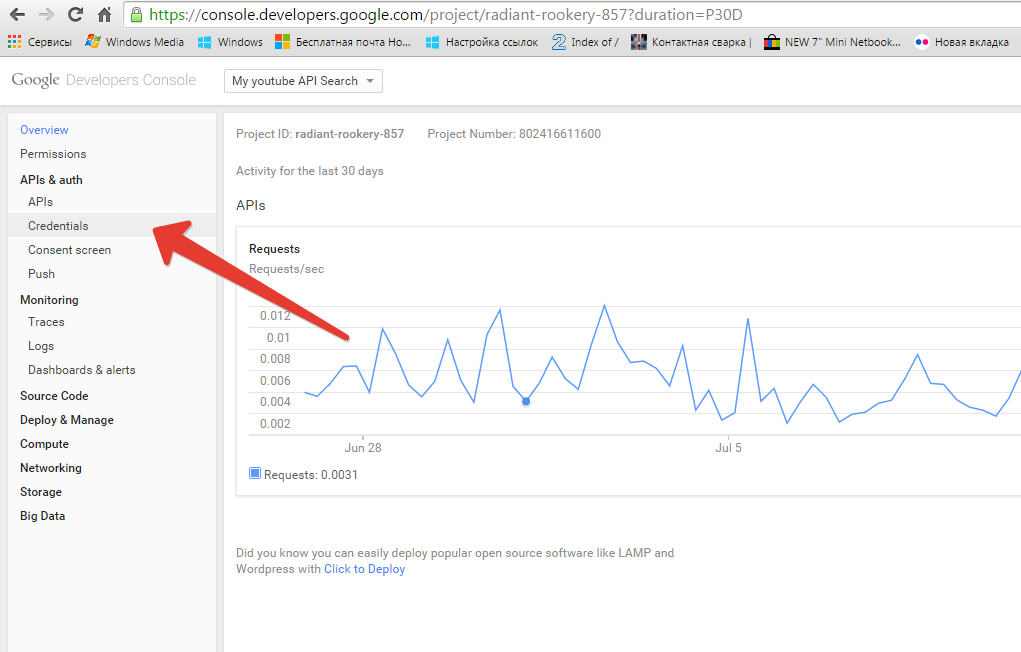Open Logs under Monitoring
This screenshot has height=652, width=1021.
(41, 346)
